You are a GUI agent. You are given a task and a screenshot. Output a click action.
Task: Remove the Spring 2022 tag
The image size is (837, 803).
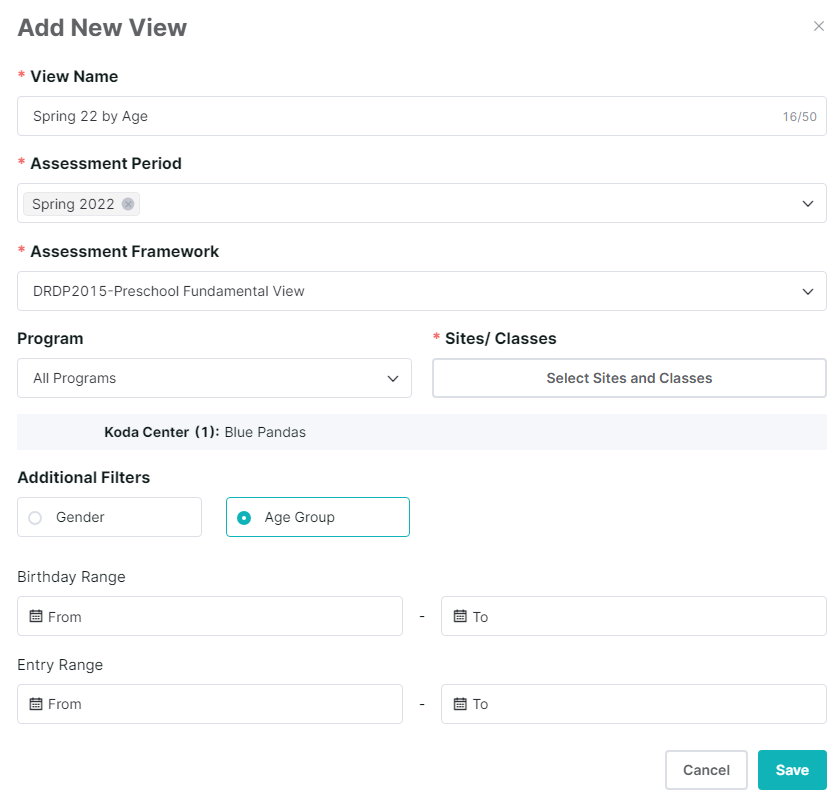click(x=128, y=204)
